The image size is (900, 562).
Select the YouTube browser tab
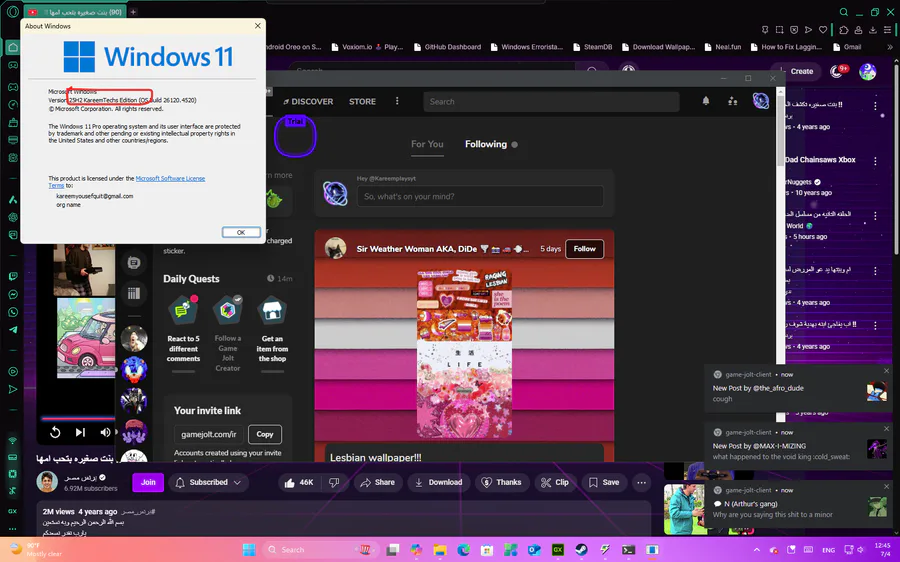tap(75, 11)
